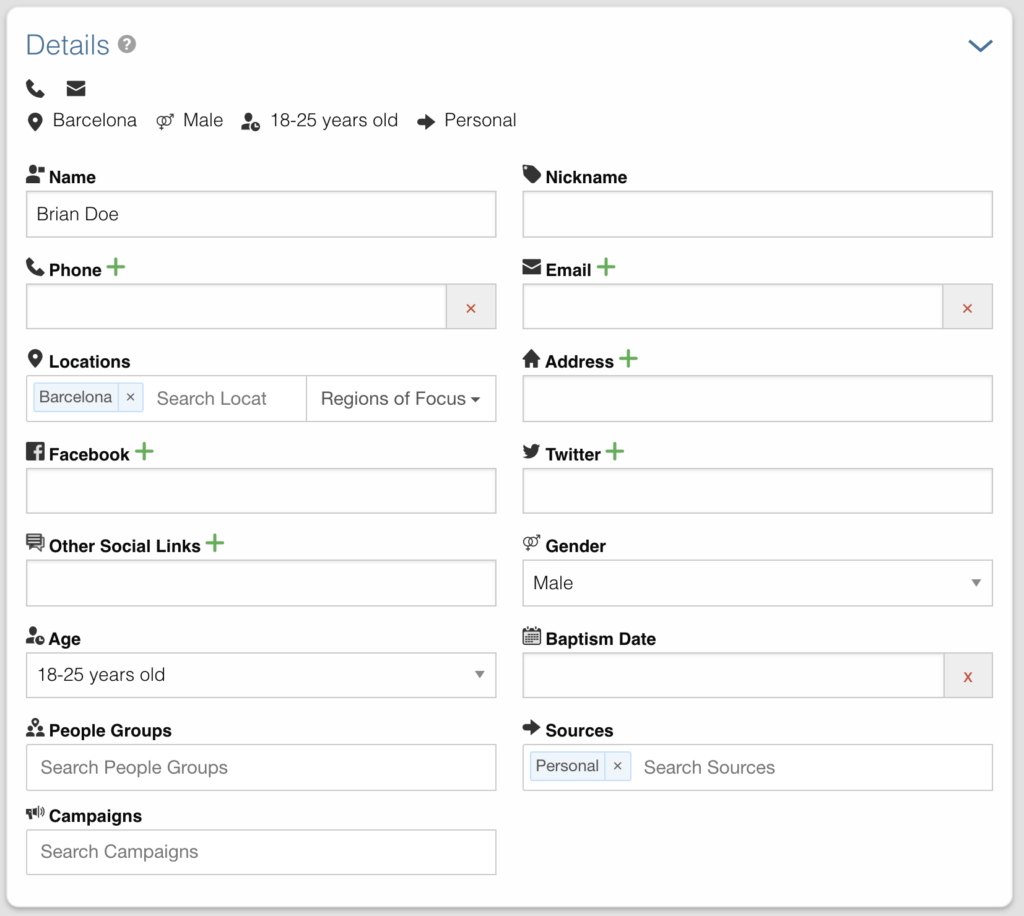Focus the Other Social Links input field
This screenshot has height=916, width=1024.
261,583
